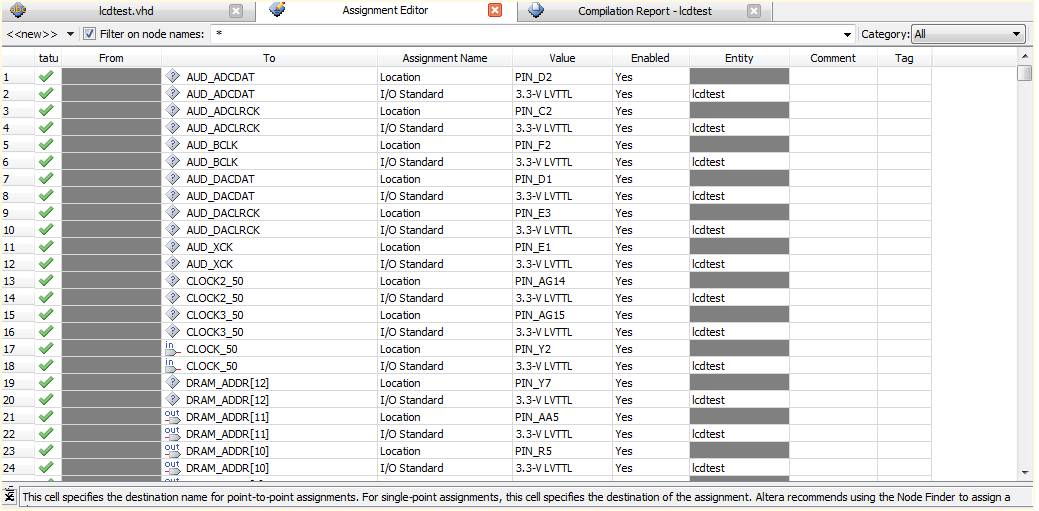Click the node icon in row 19 DRAM_ADDR[12]

[x=172, y=382]
